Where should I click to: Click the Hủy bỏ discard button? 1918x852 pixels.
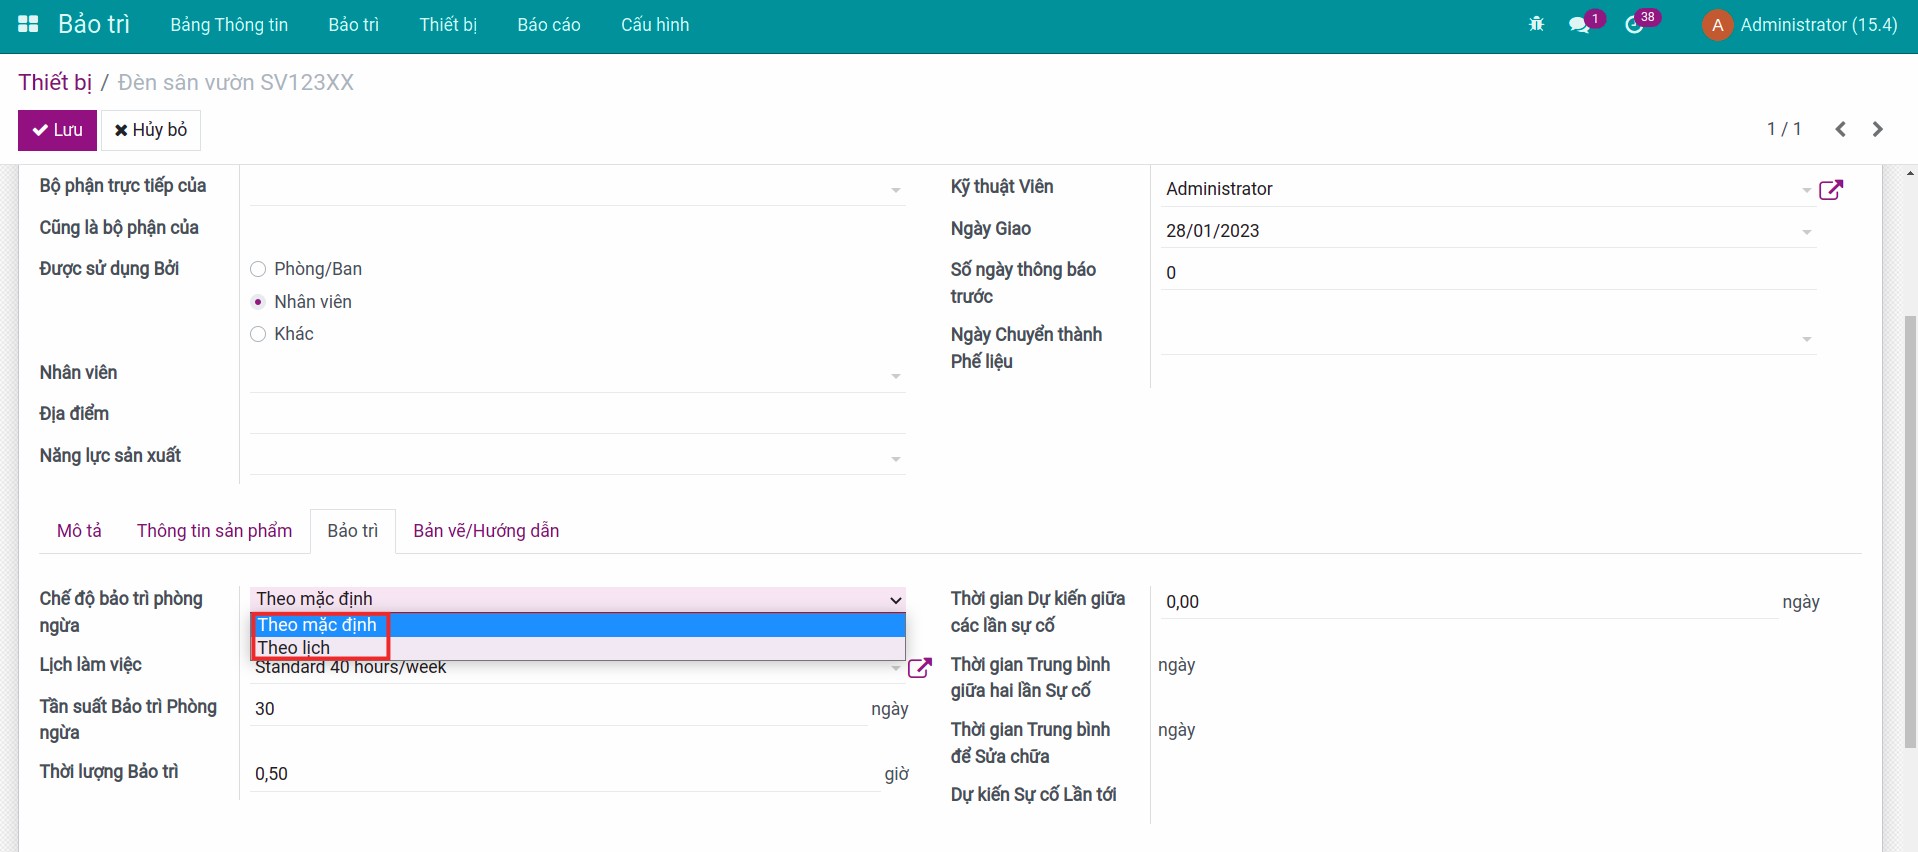tap(151, 130)
